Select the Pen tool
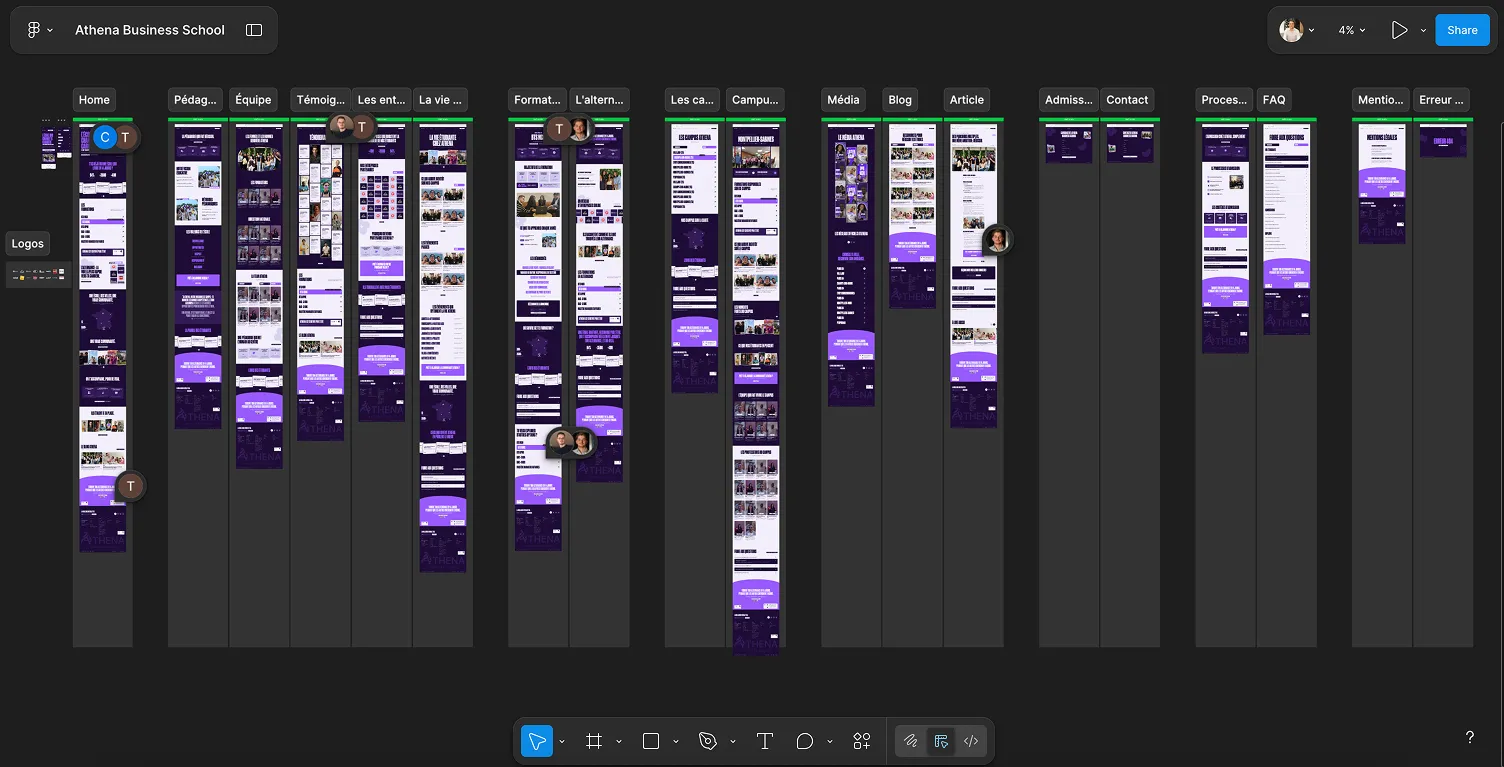Screen dimensions: 1504x767 (709, 741)
